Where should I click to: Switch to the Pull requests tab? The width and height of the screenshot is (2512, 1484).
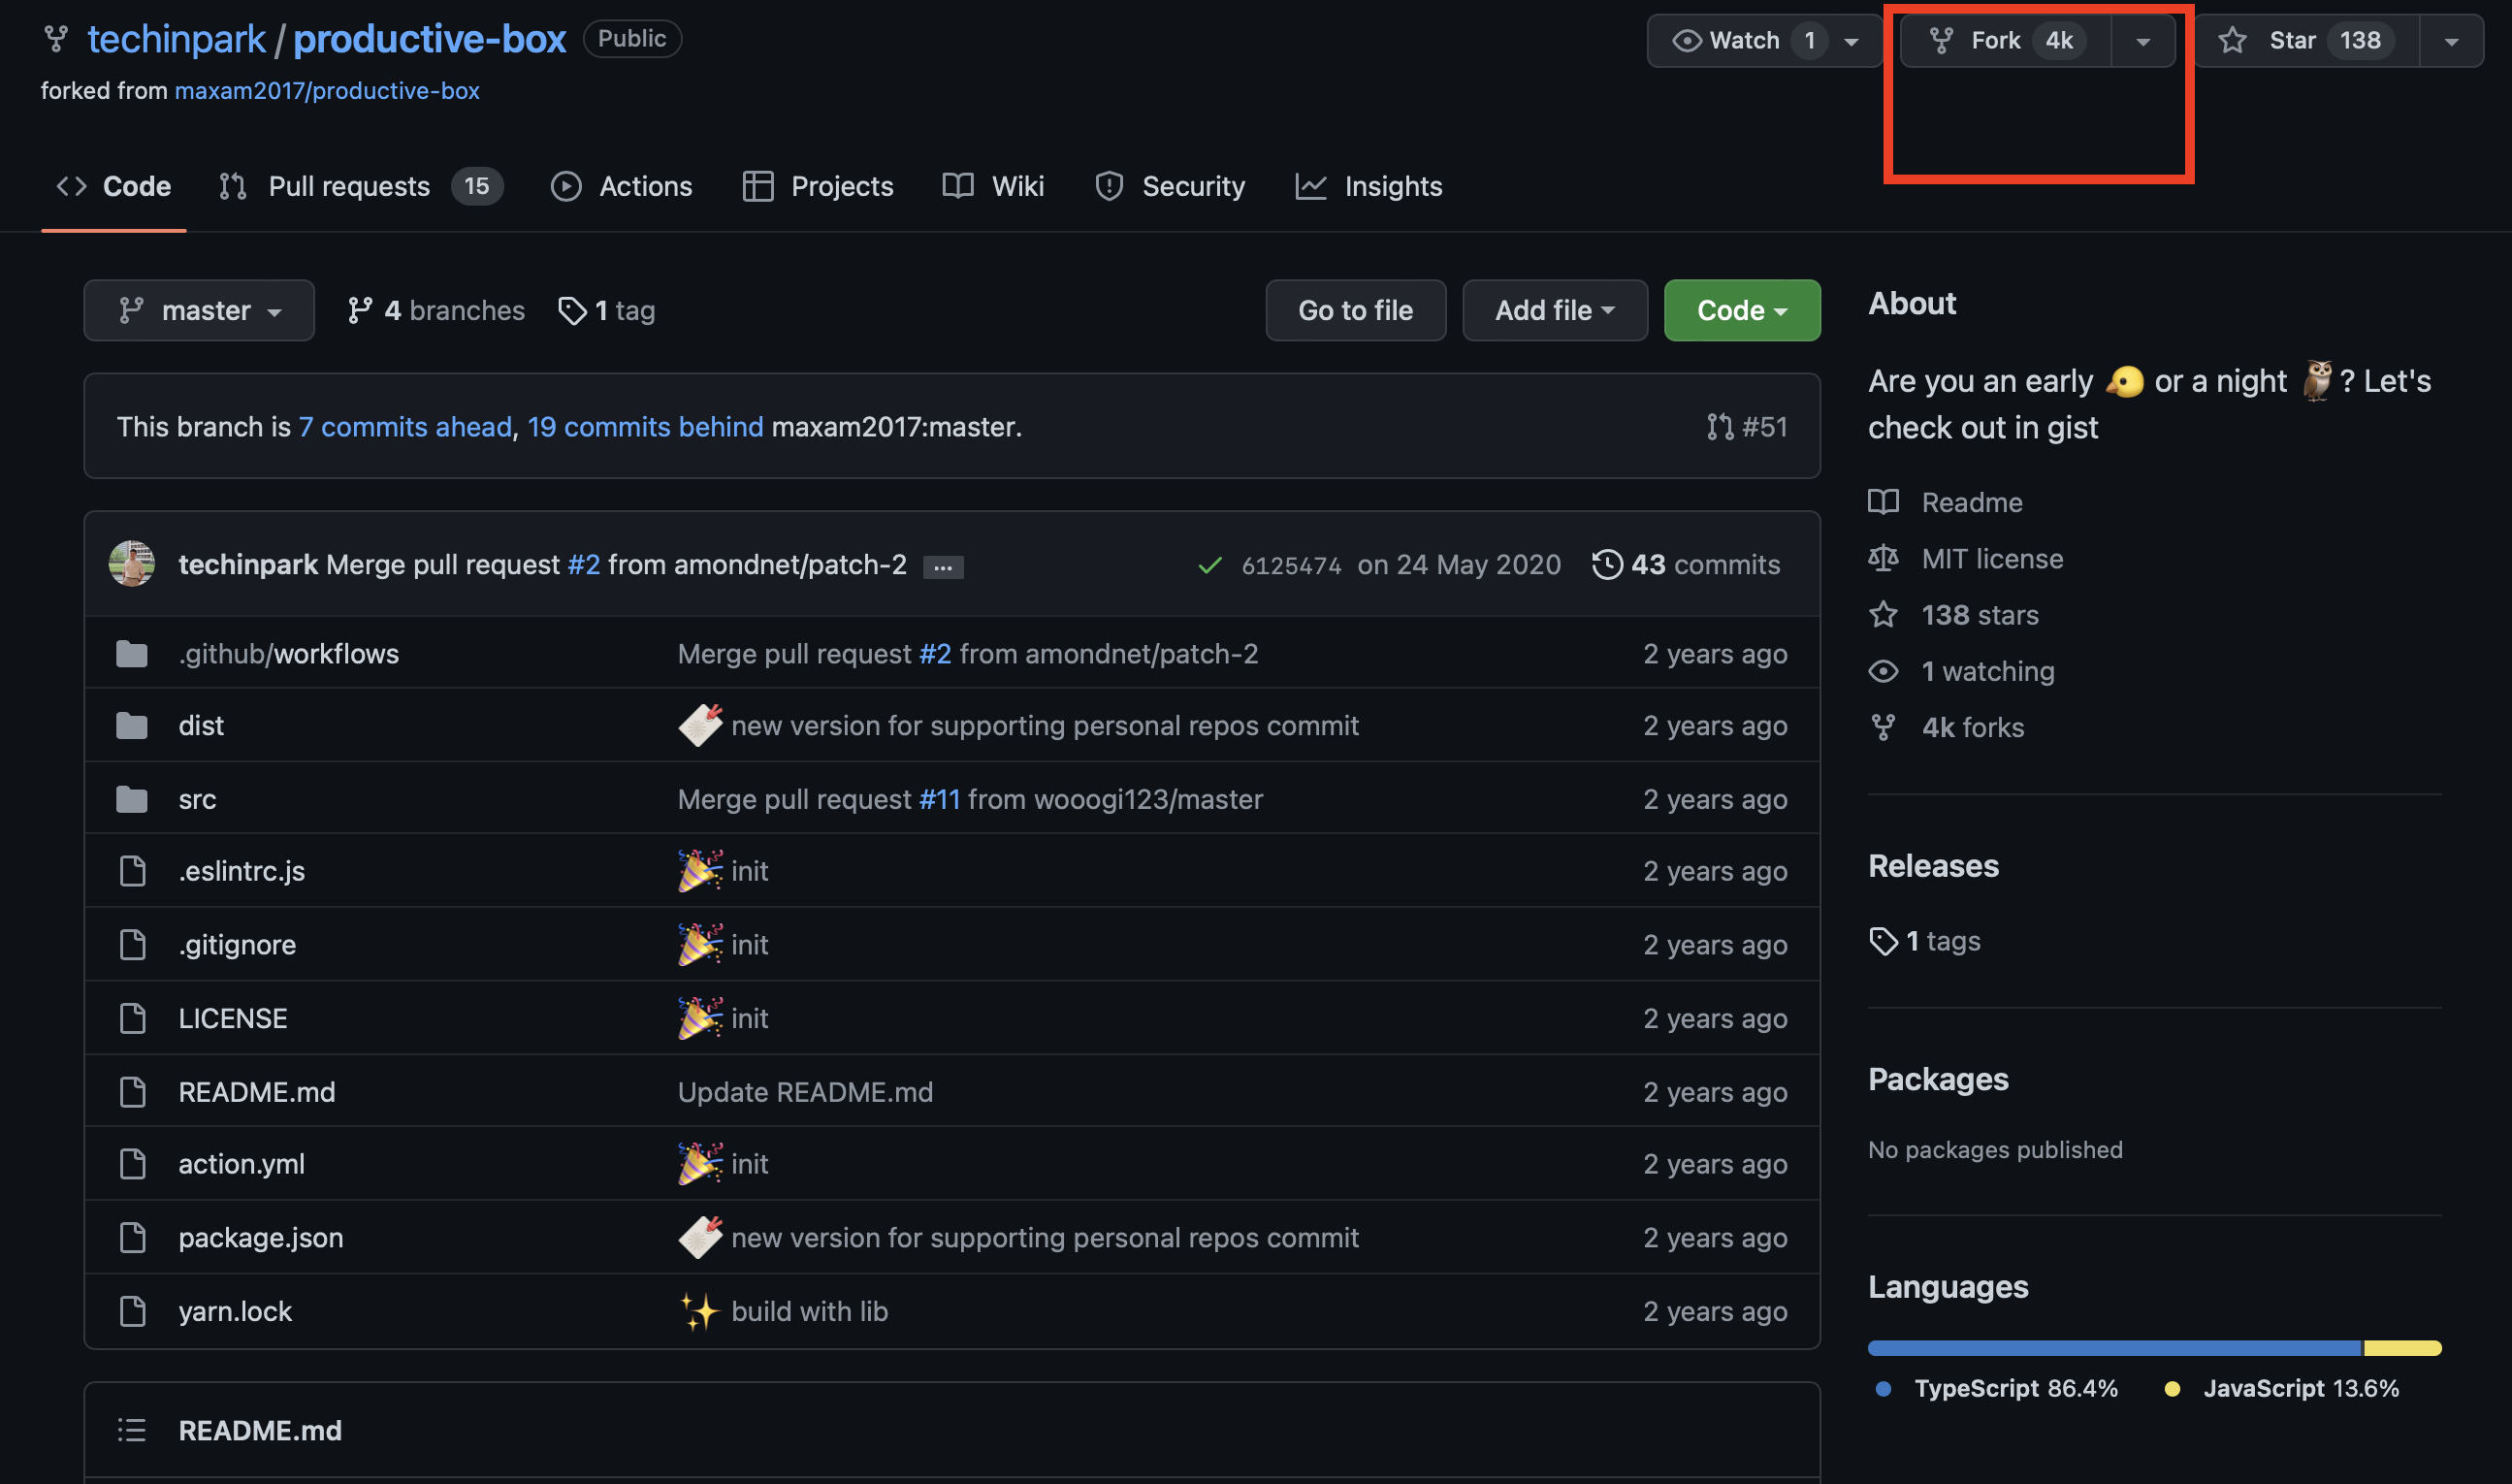(349, 186)
